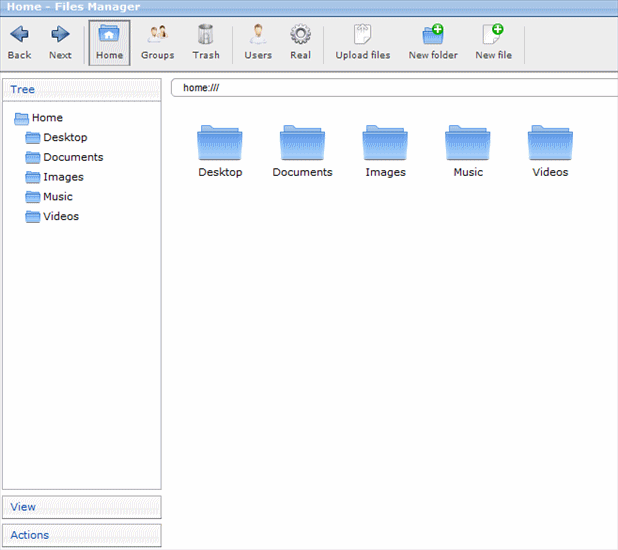The width and height of the screenshot is (618, 550).
Task: Select Documents in the sidebar tree
Action: click(x=72, y=157)
